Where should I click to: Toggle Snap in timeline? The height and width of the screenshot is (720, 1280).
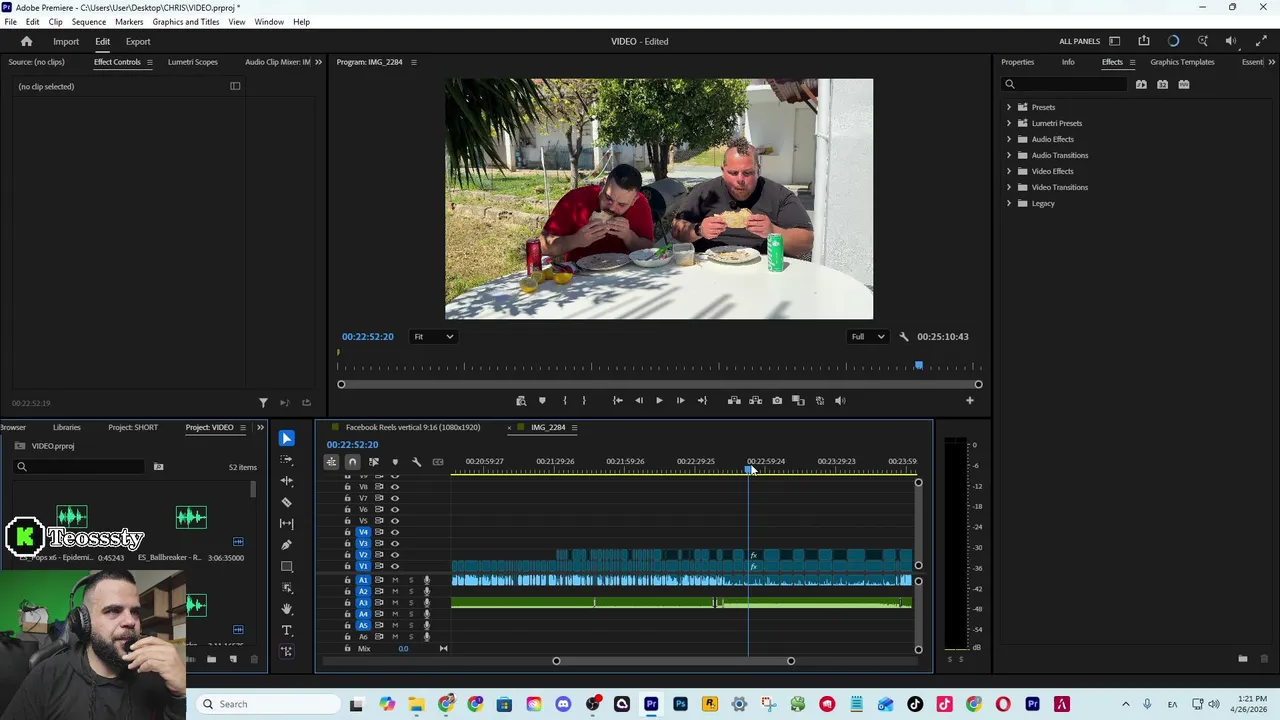352,462
